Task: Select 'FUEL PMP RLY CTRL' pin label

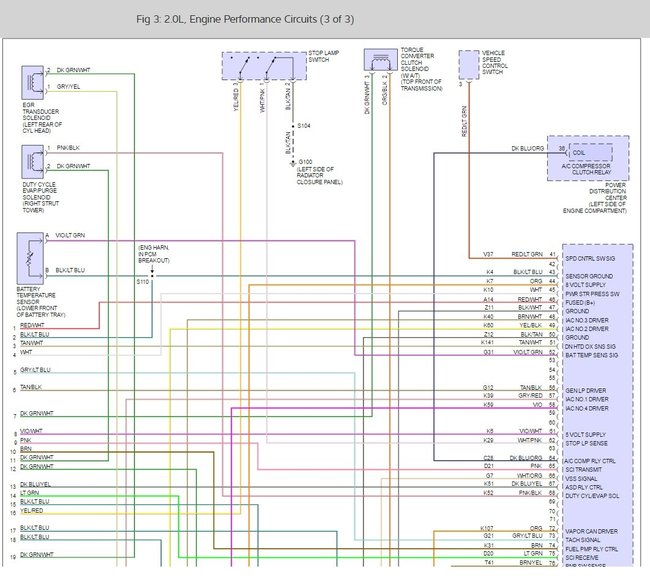Action: click(x=591, y=549)
